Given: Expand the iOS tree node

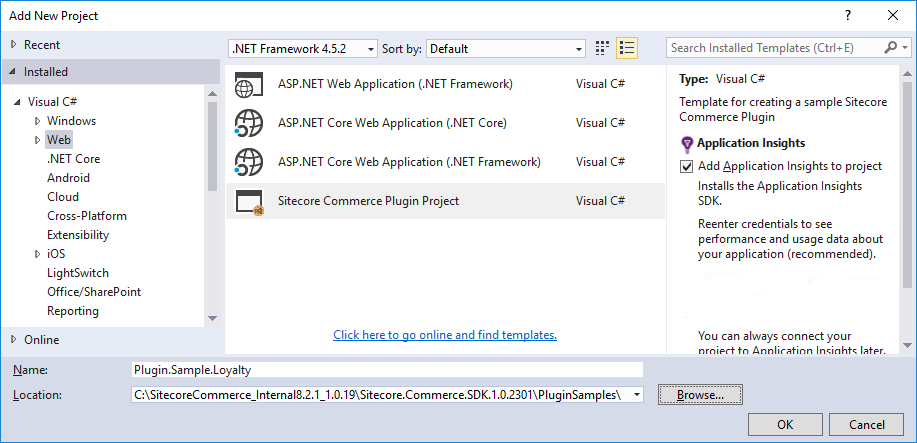Looking at the screenshot, I should (x=37, y=254).
